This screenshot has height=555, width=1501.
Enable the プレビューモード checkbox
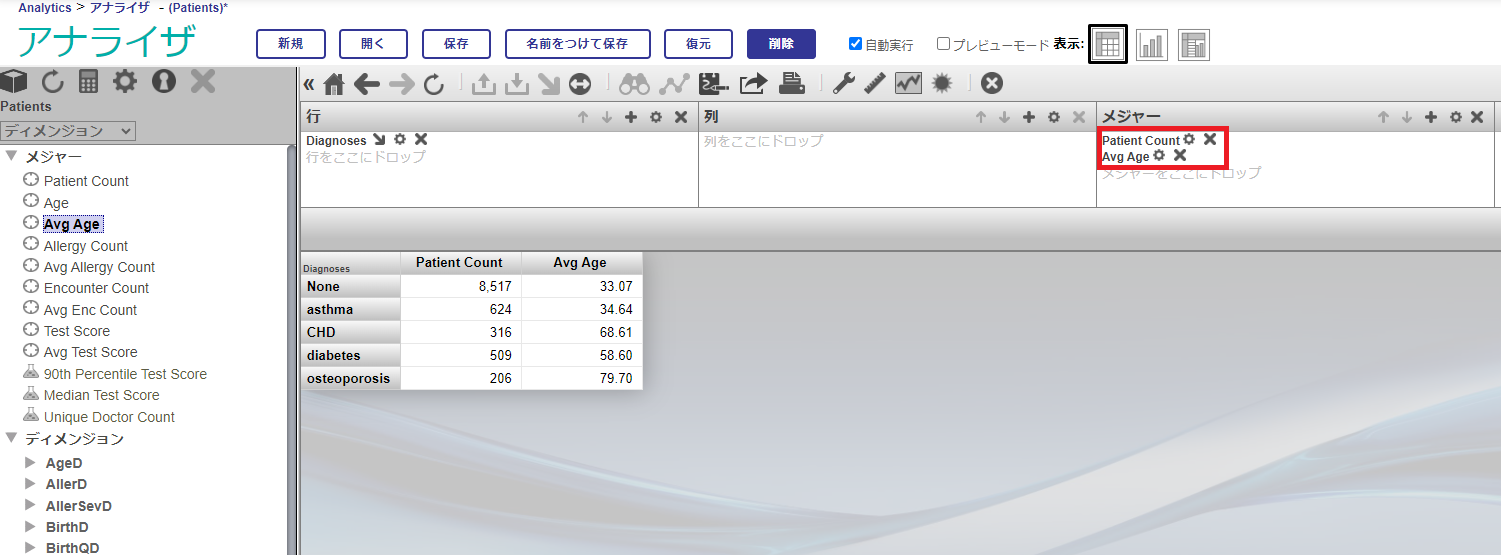coord(943,44)
